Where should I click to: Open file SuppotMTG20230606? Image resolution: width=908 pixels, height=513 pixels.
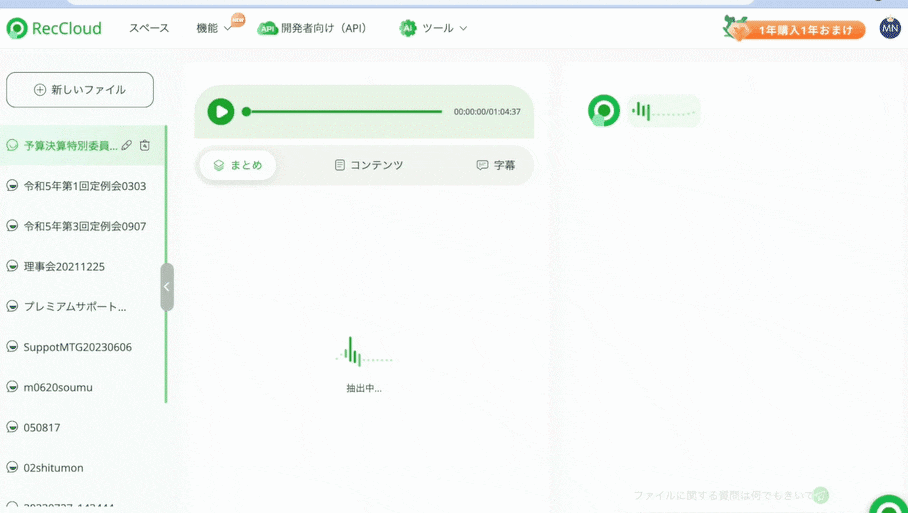pyautogui.click(x=78, y=347)
